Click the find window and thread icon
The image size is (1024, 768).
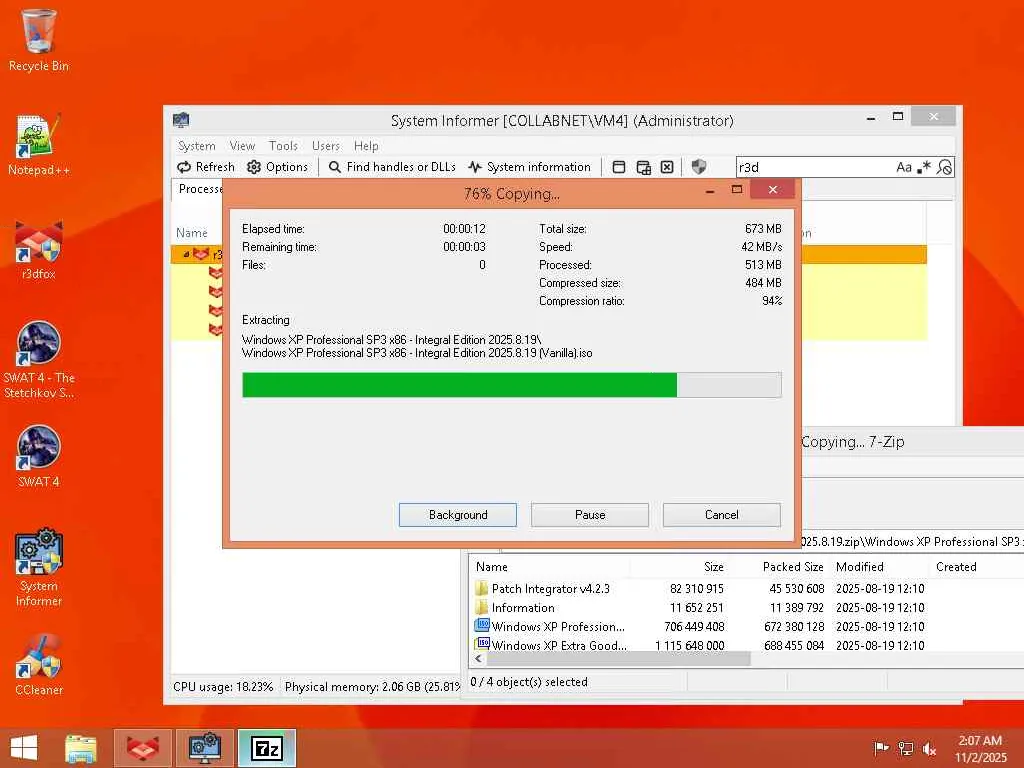coord(643,167)
